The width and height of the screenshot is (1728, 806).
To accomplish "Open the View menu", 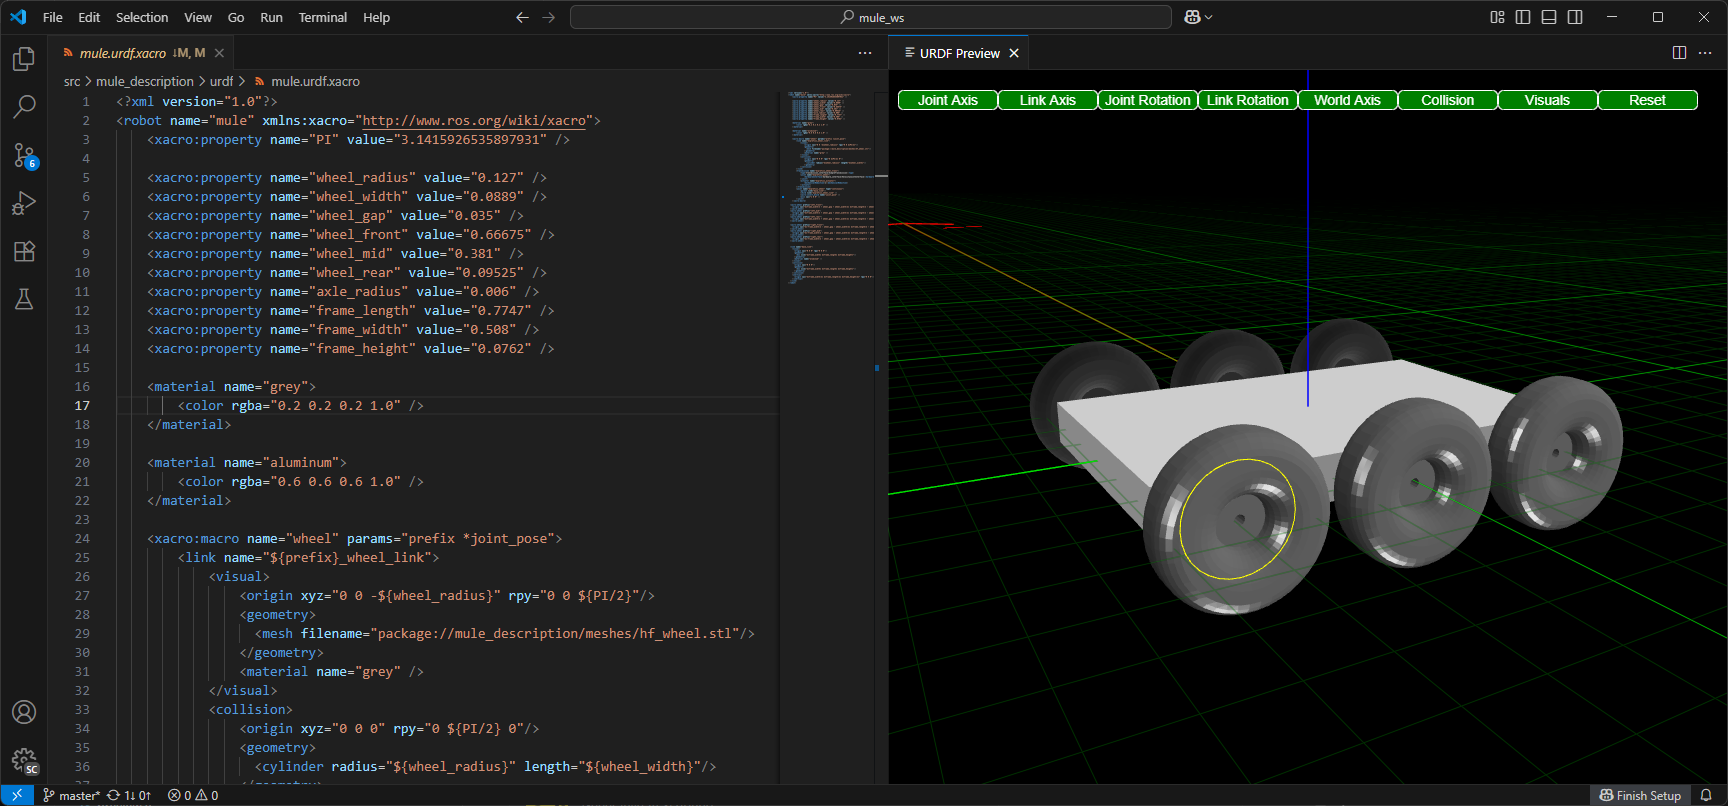I will pyautogui.click(x=198, y=17).
